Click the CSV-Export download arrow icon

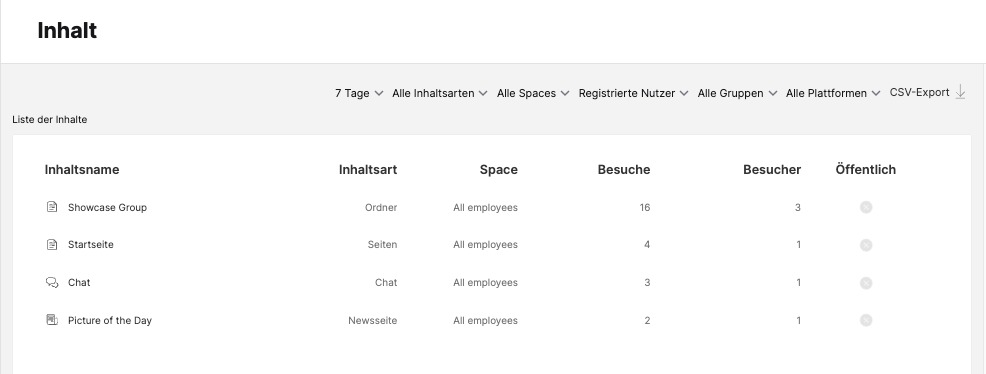point(960,92)
